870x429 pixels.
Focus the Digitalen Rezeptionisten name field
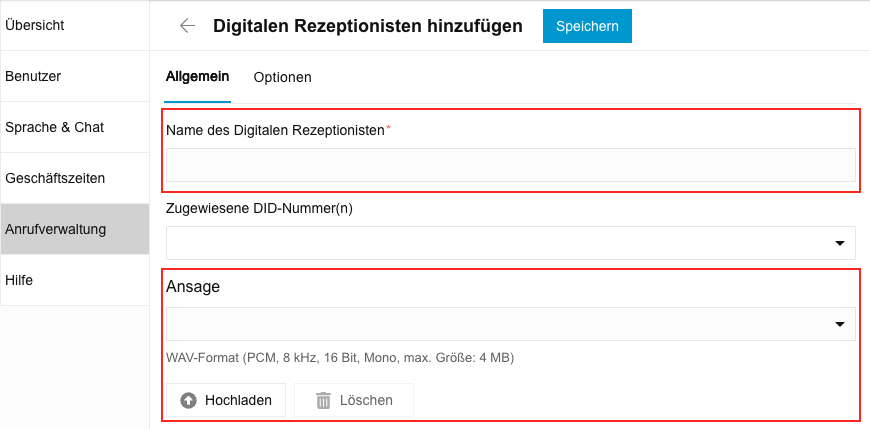[x=510, y=165]
